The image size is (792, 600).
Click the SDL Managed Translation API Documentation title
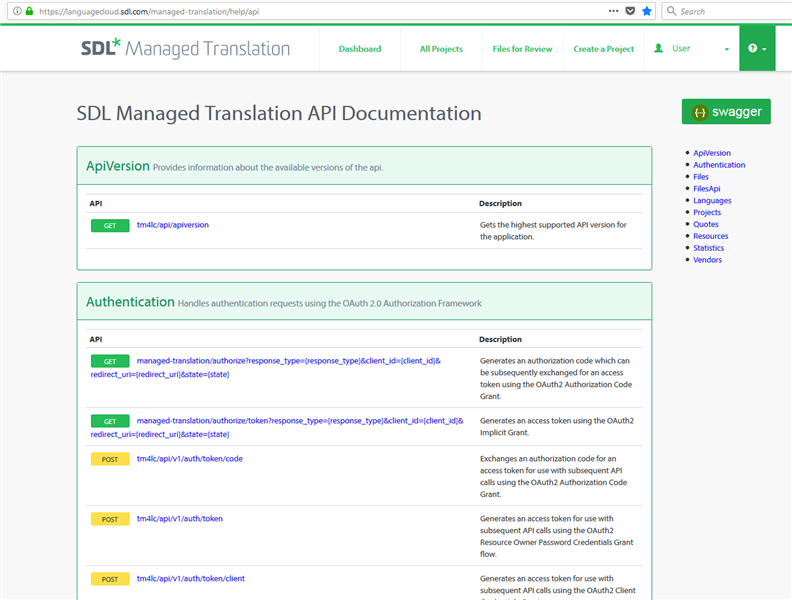click(x=279, y=113)
